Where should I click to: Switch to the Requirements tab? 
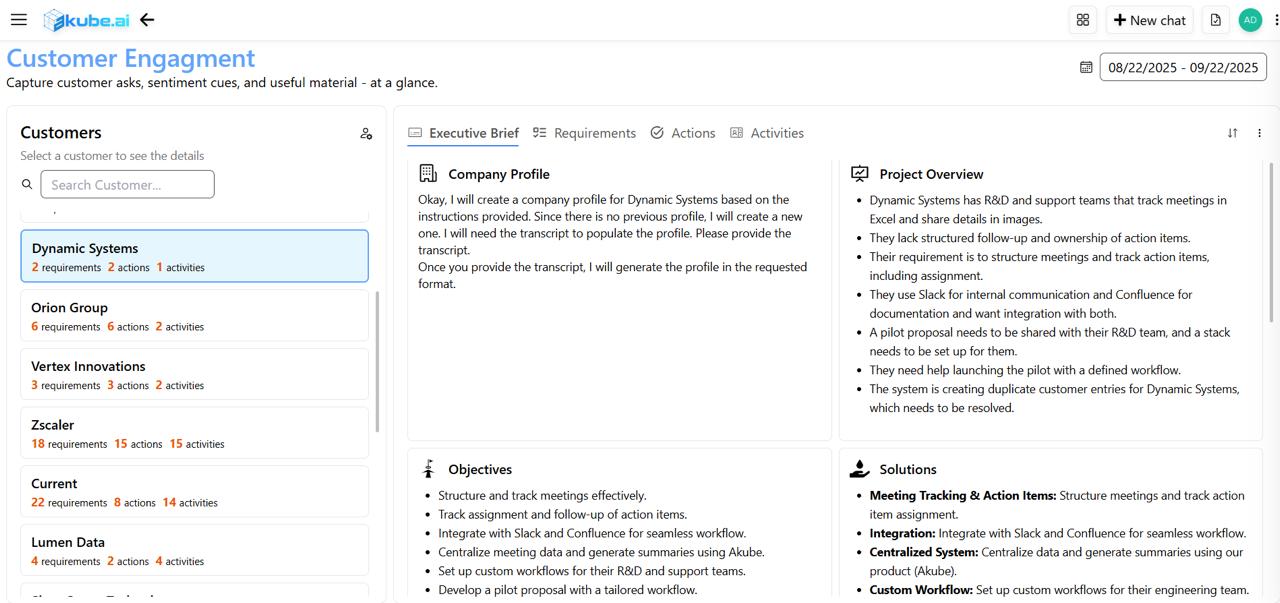point(584,133)
